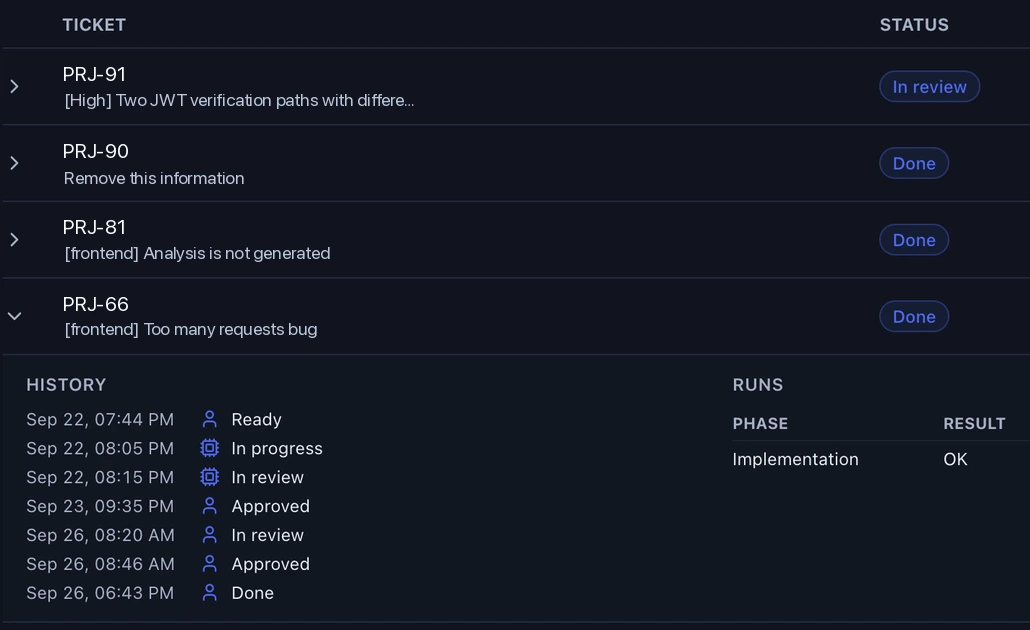The height and width of the screenshot is (630, 1030).
Task: Click the user icon on Sep 26, 08:20 AM row
Action: (x=210, y=535)
